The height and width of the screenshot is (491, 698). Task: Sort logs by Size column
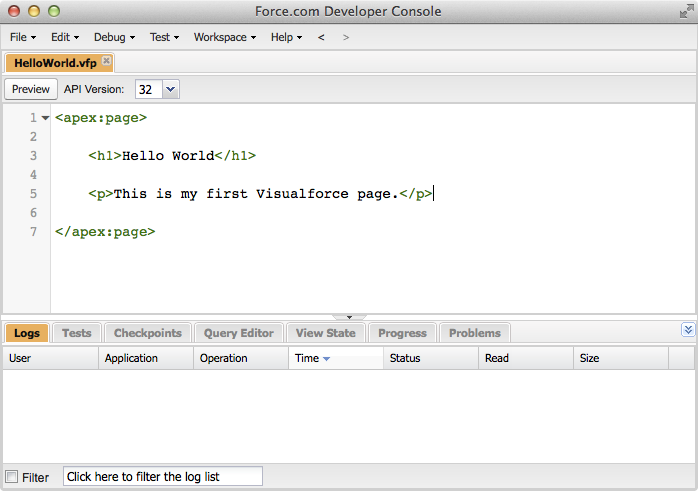[x=621, y=358]
